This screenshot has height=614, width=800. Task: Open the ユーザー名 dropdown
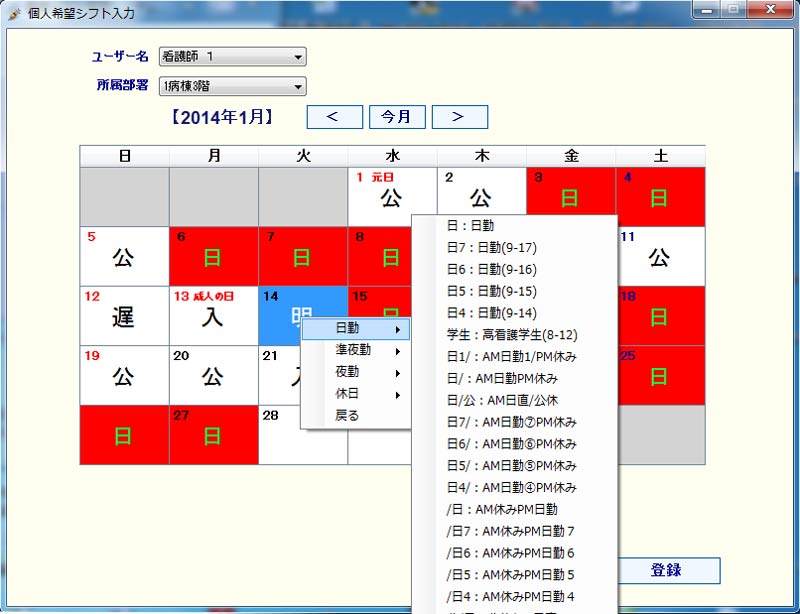coord(232,57)
